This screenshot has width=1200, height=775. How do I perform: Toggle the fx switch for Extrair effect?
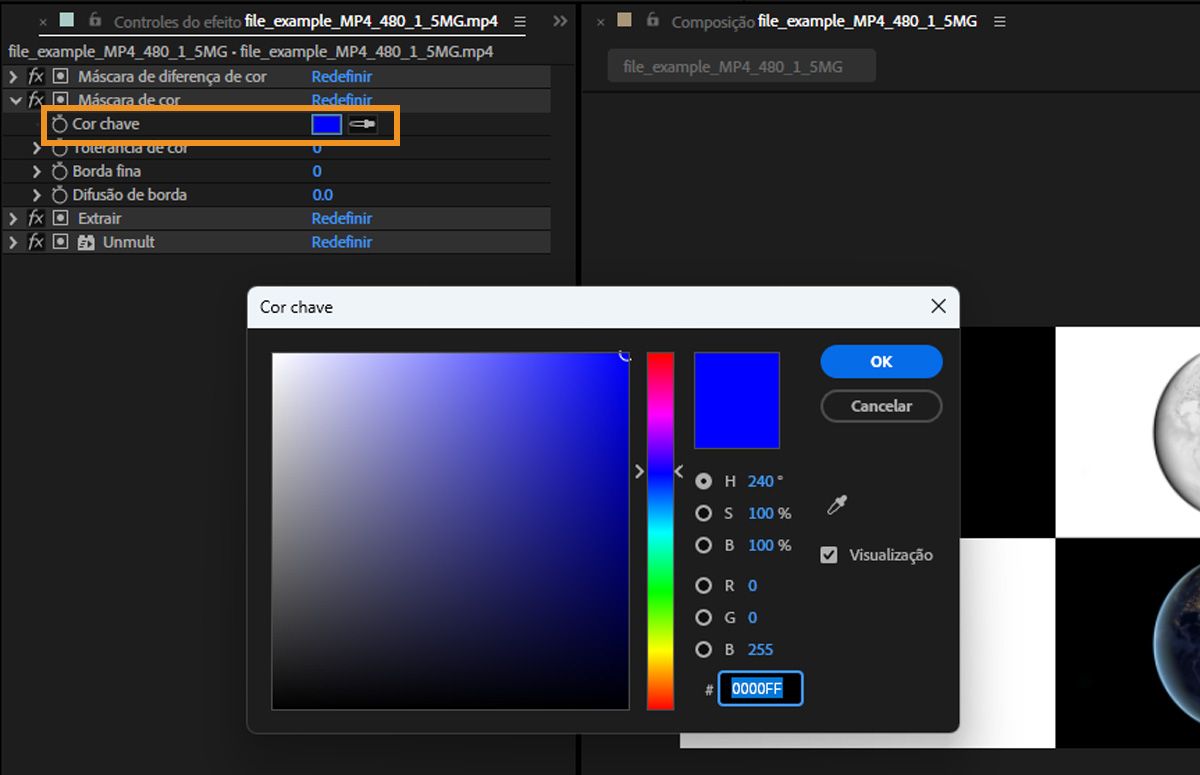point(36,218)
